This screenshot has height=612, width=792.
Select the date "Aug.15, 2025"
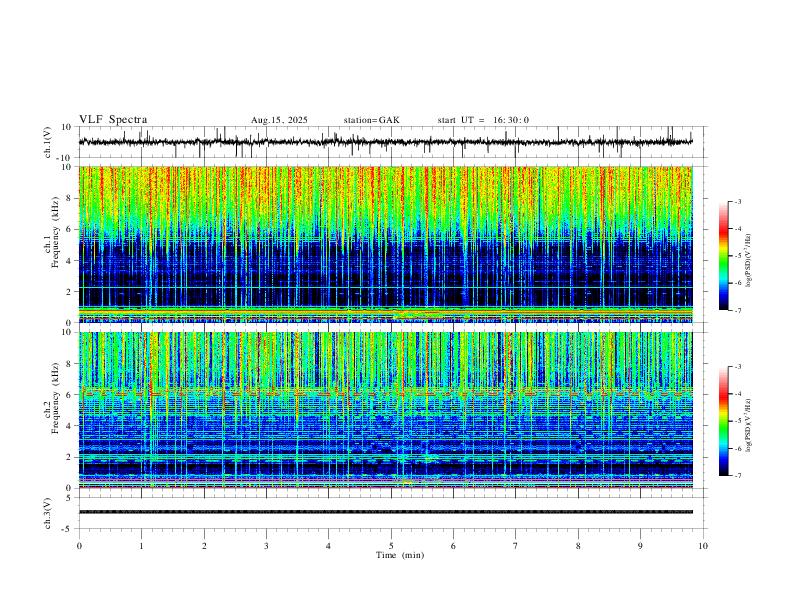point(279,120)
